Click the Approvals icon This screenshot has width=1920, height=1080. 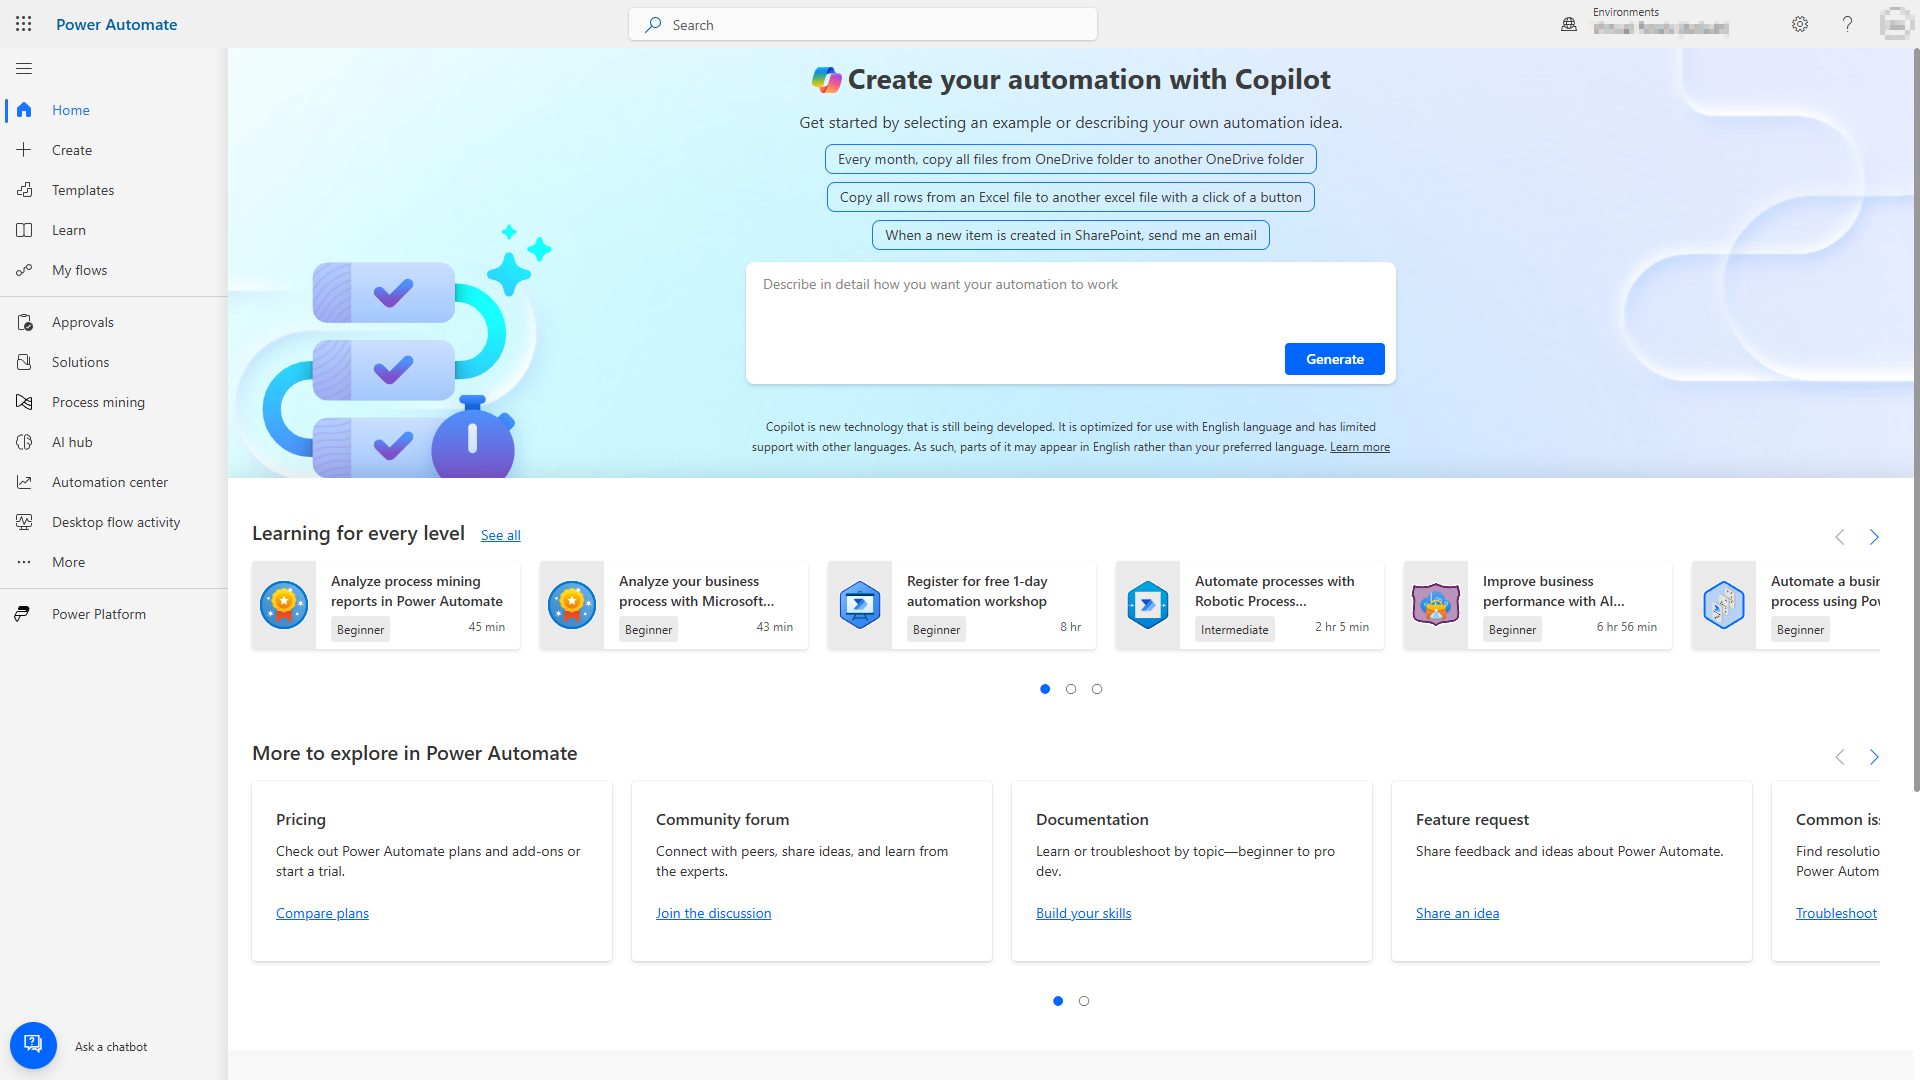[x=24, y=322]
